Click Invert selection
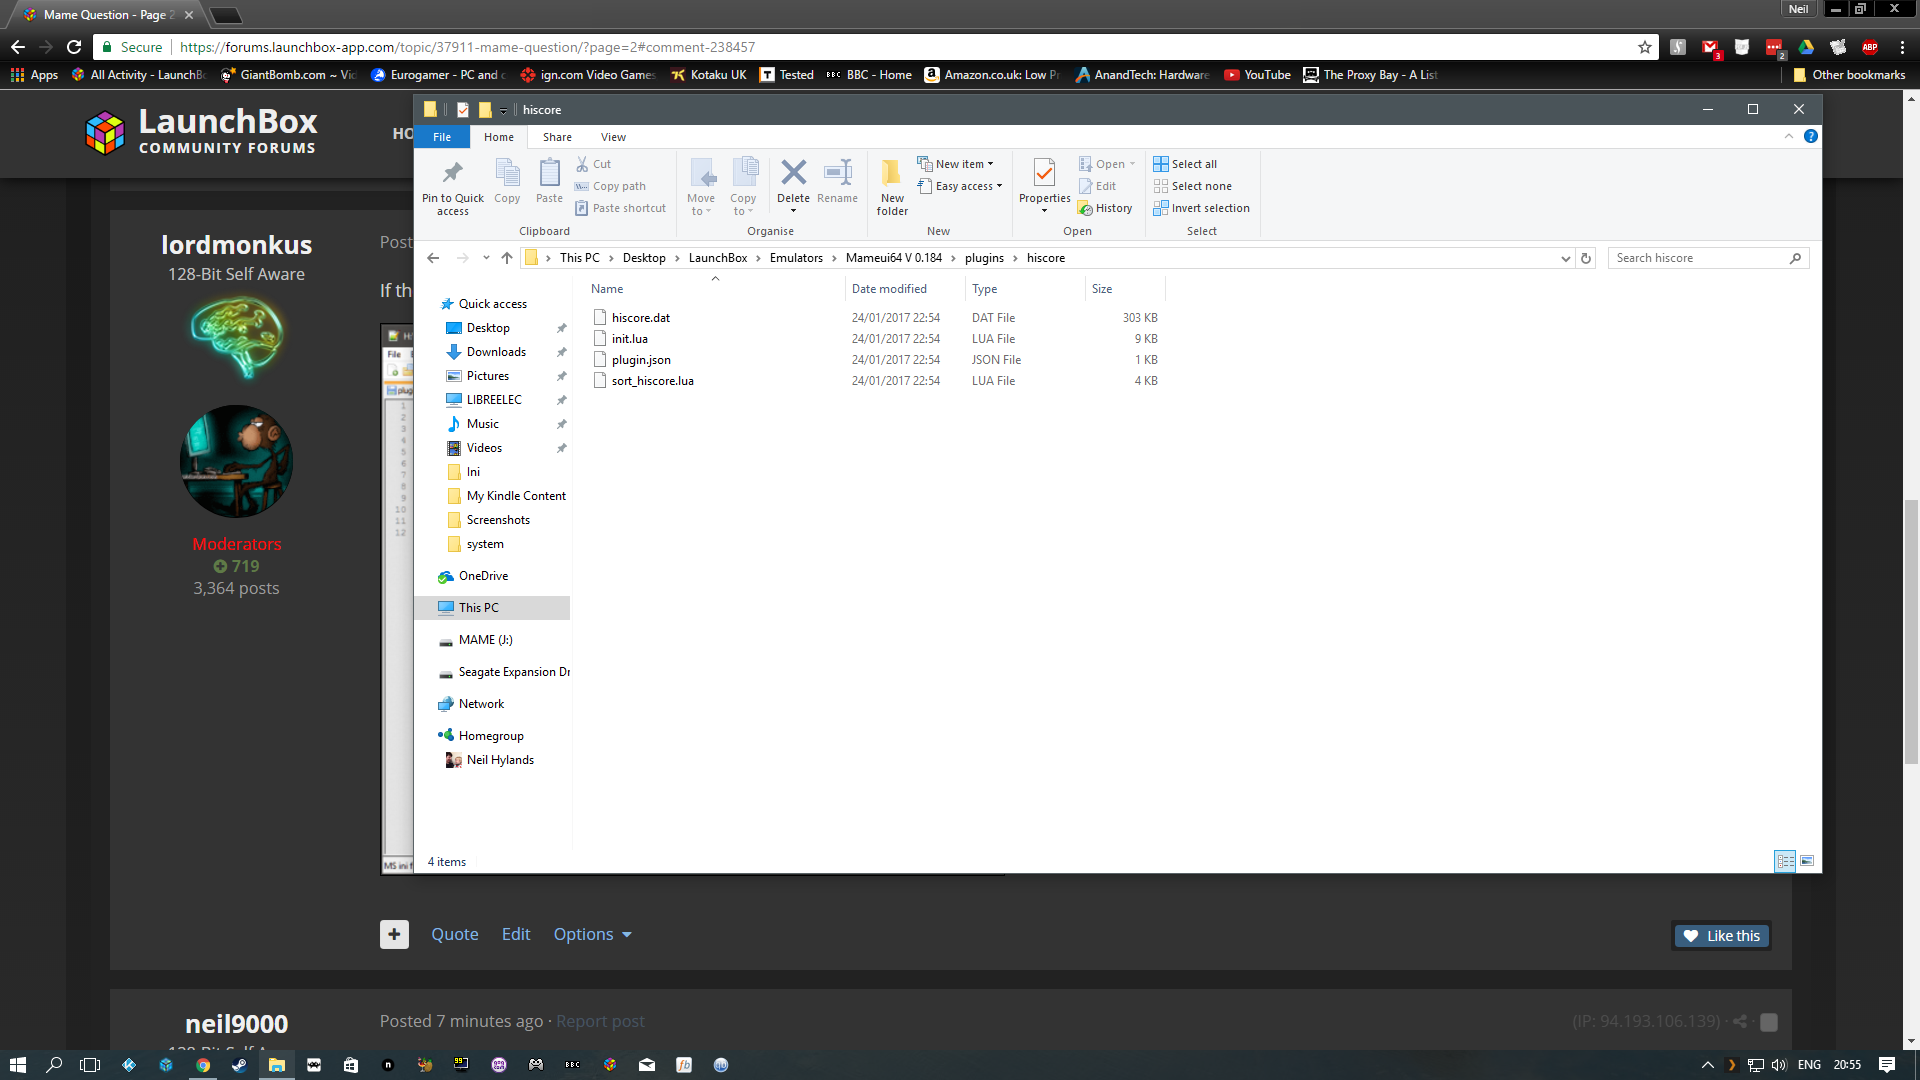This screenshot has height=1080, width=1920. point(1201,208)
